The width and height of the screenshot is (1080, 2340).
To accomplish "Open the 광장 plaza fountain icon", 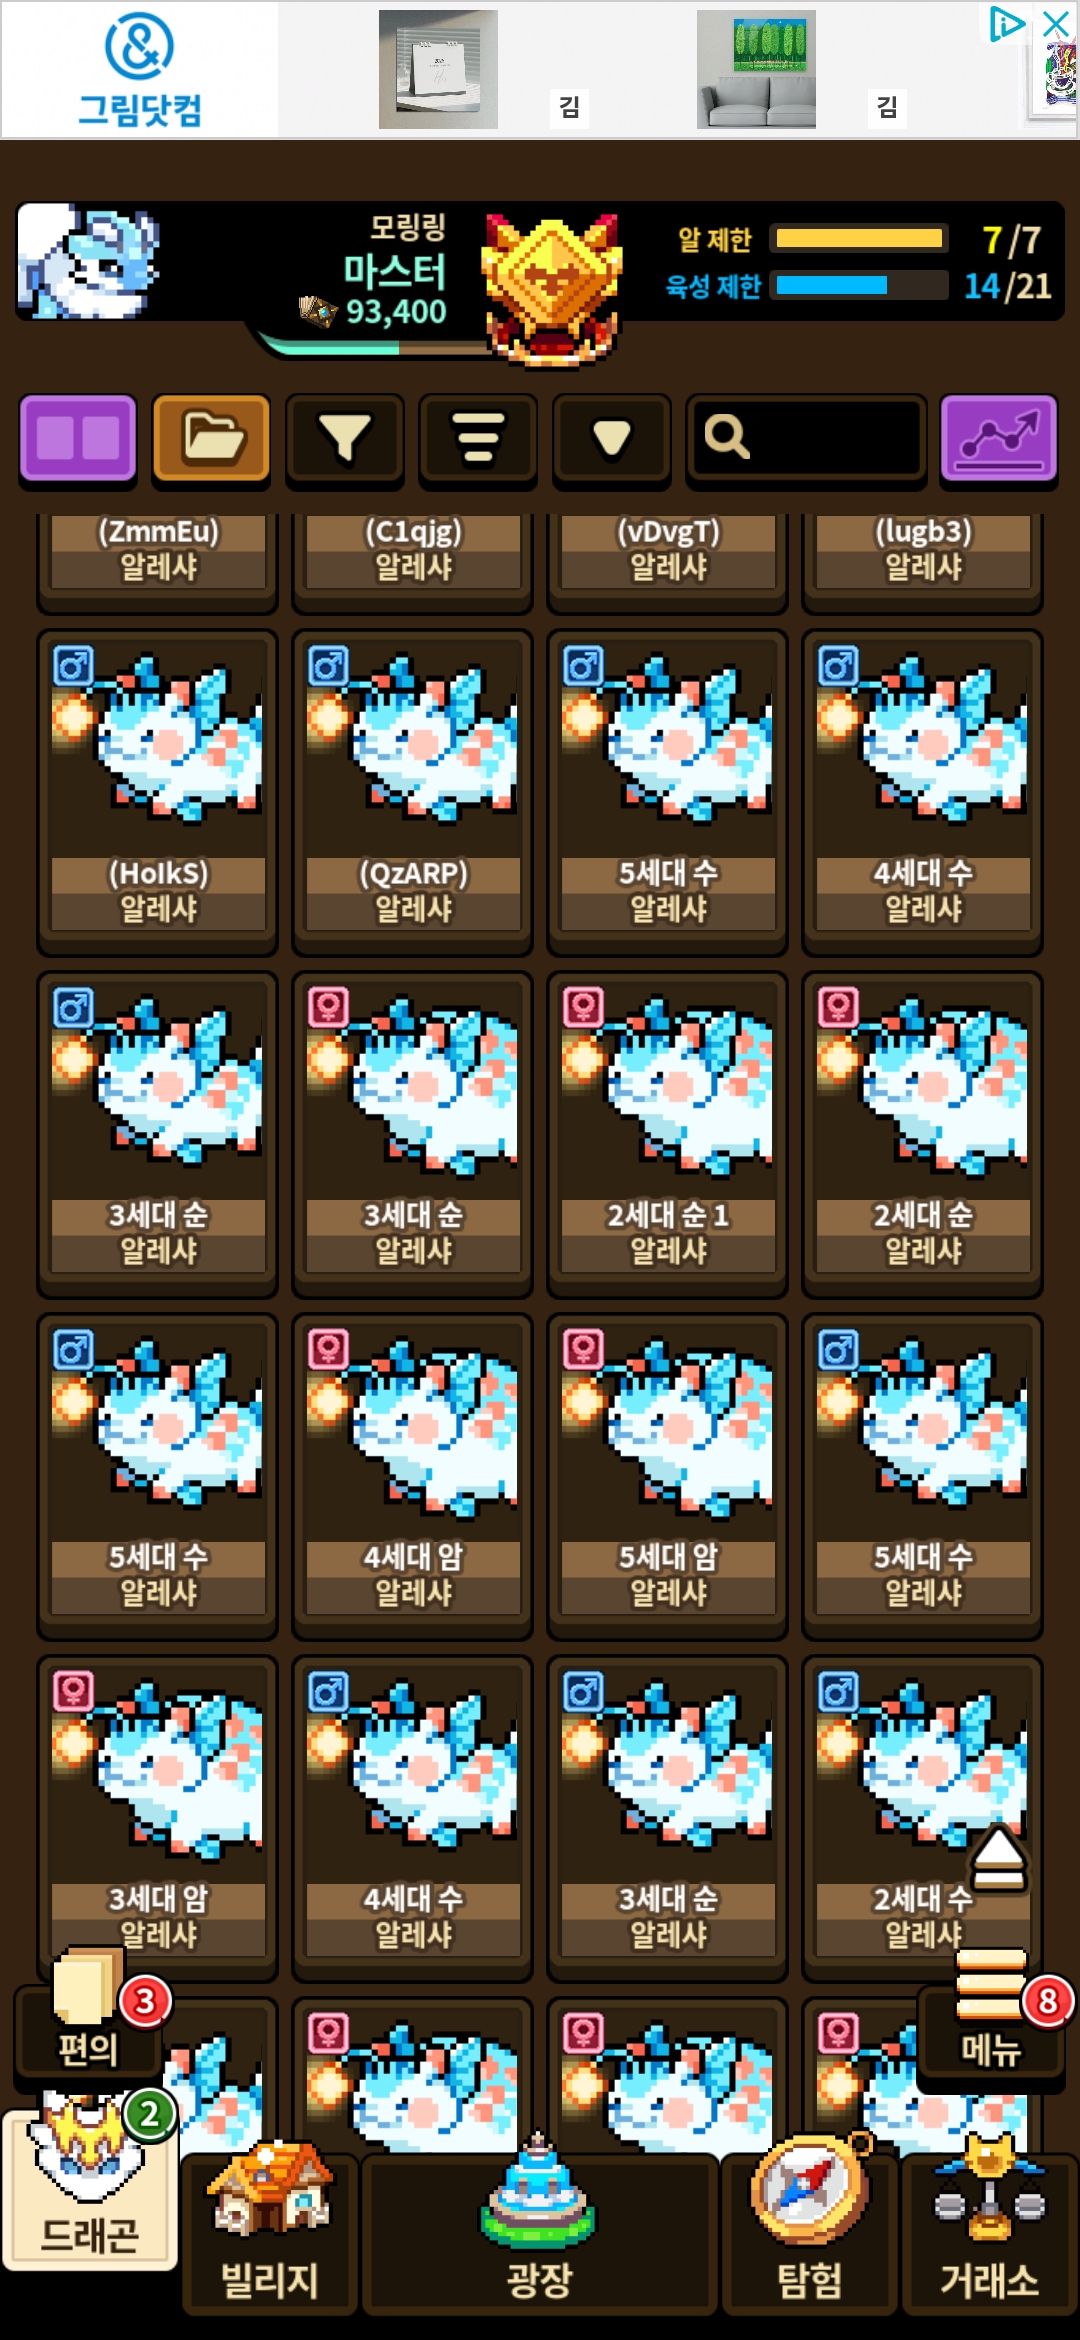I will click(x=539, y=2232).
